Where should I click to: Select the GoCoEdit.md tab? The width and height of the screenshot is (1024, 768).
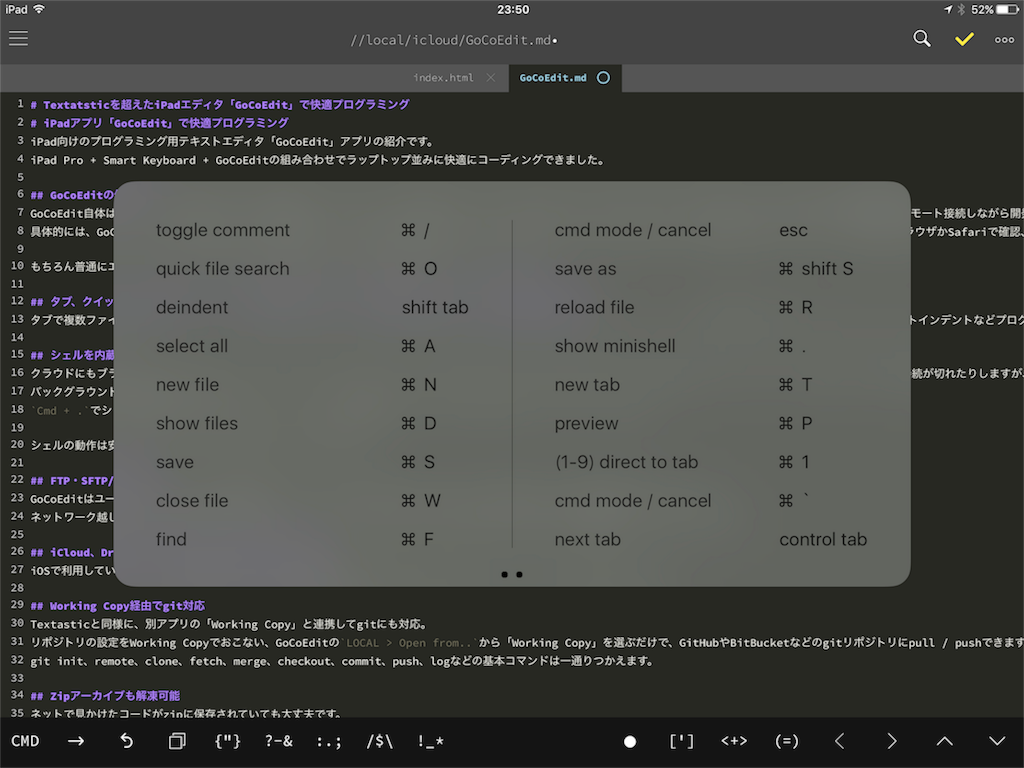click(x=552, y=78)
